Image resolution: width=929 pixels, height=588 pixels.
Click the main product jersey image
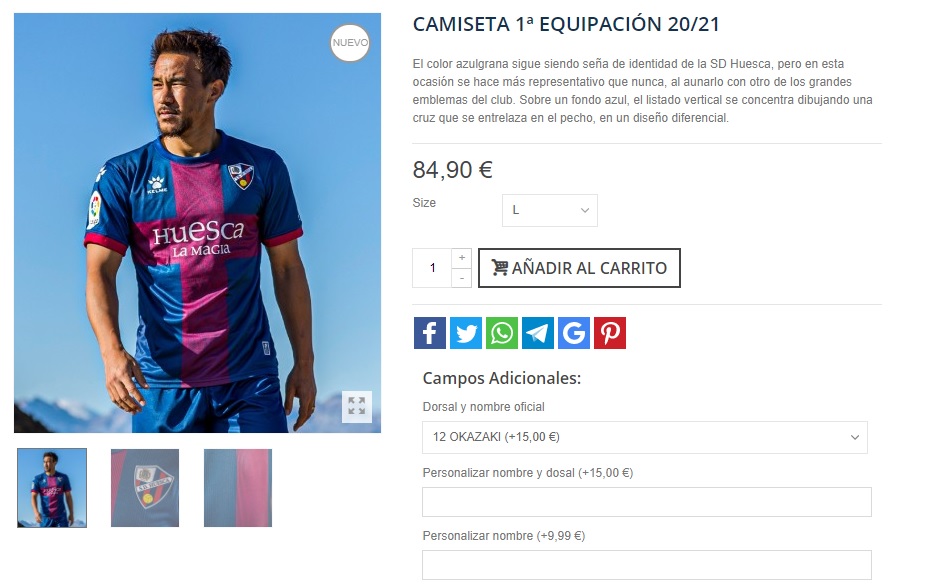[197, 223]
